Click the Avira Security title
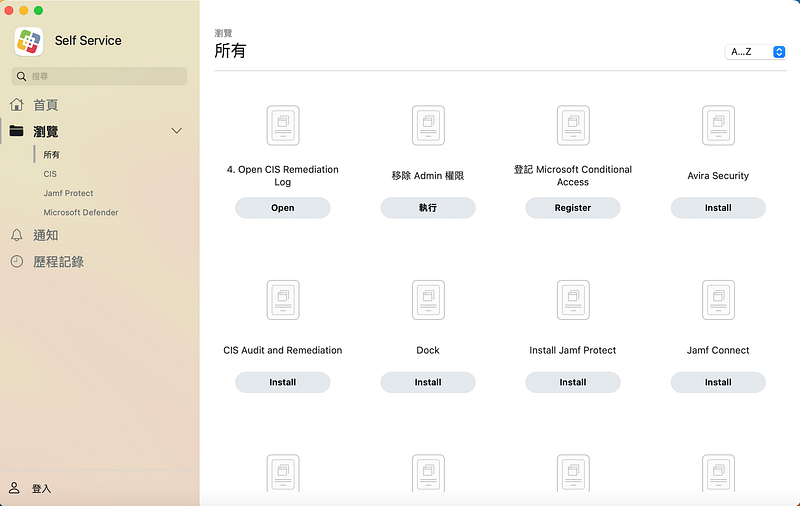 coord(718,175)
